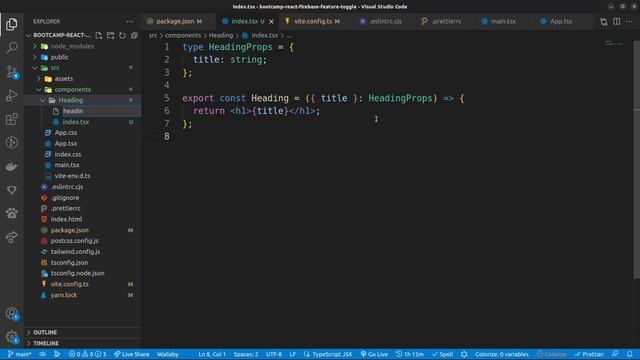Open the paw icon view in activity bar
The height and width of the screenshot is (360, 640).
click(x=11, y=213)
